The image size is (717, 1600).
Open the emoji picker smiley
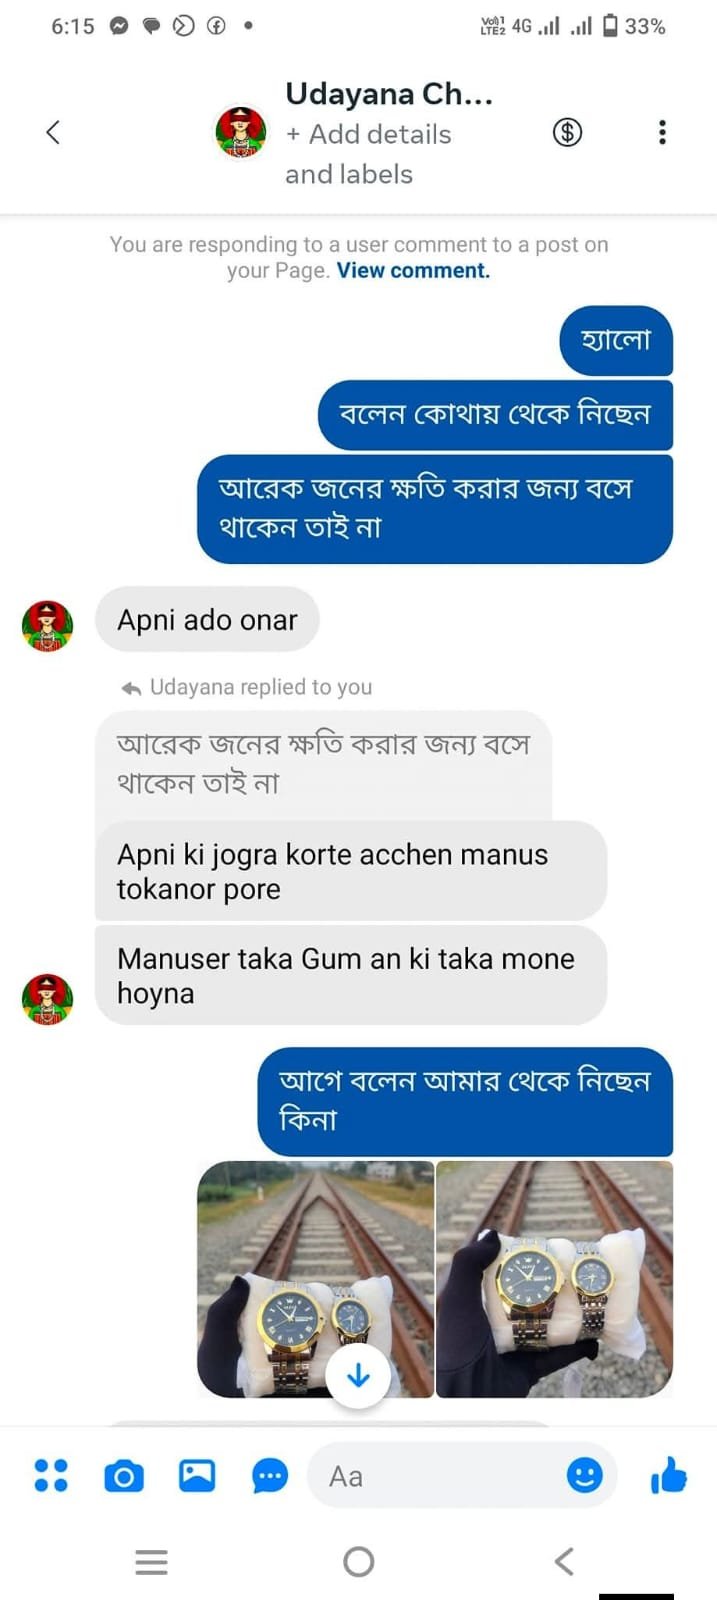tap(585, 1475)
